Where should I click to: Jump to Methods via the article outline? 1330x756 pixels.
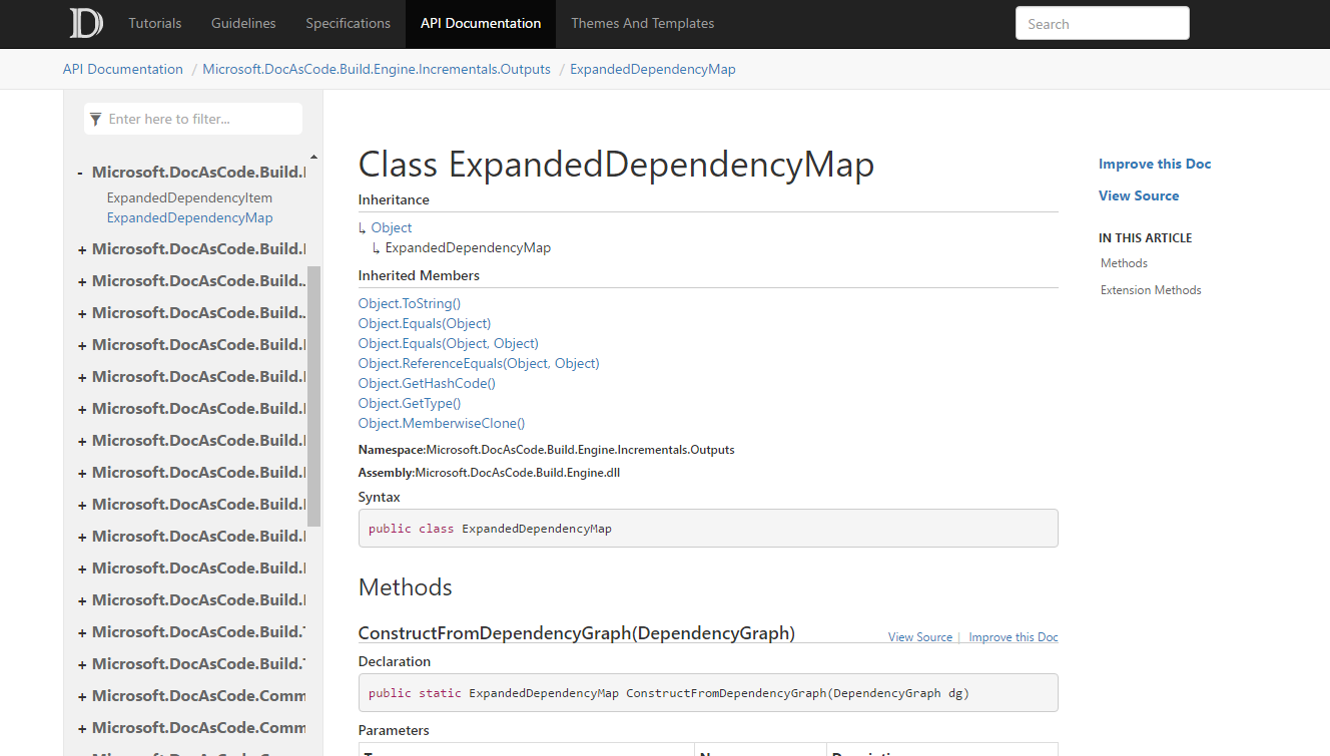click(1123, 263)
